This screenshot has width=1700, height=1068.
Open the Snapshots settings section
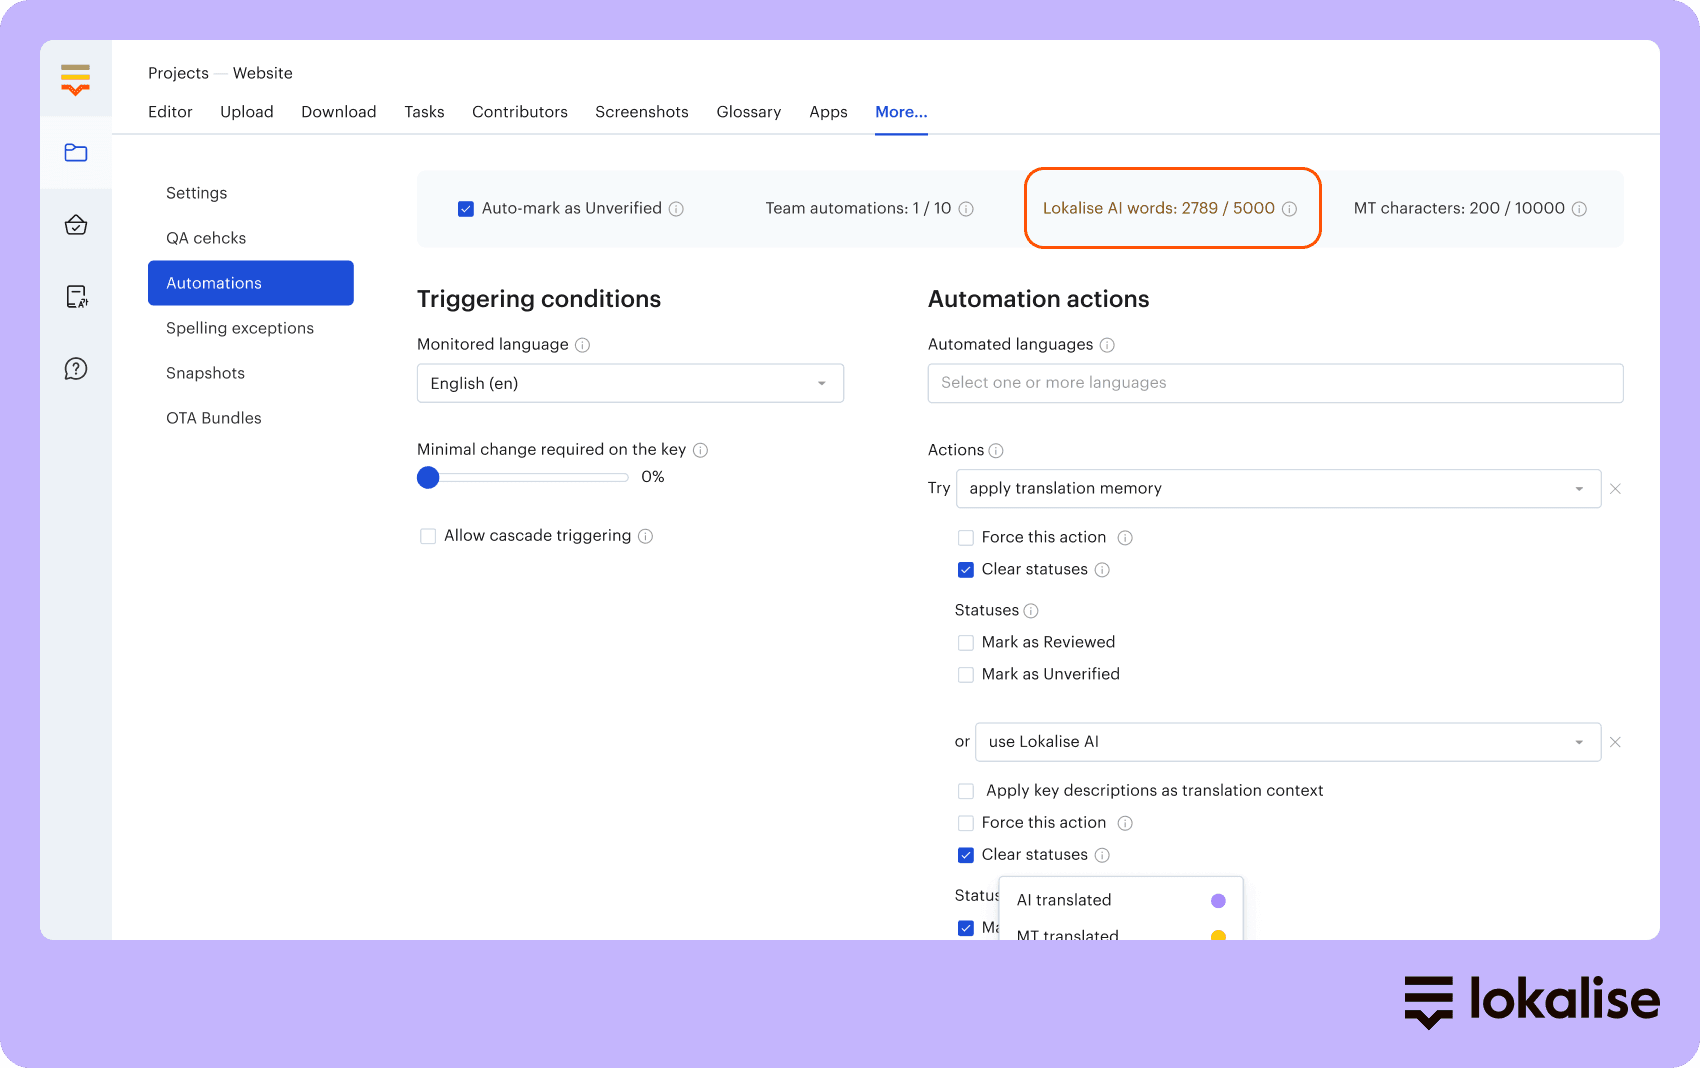pos(205,373)
